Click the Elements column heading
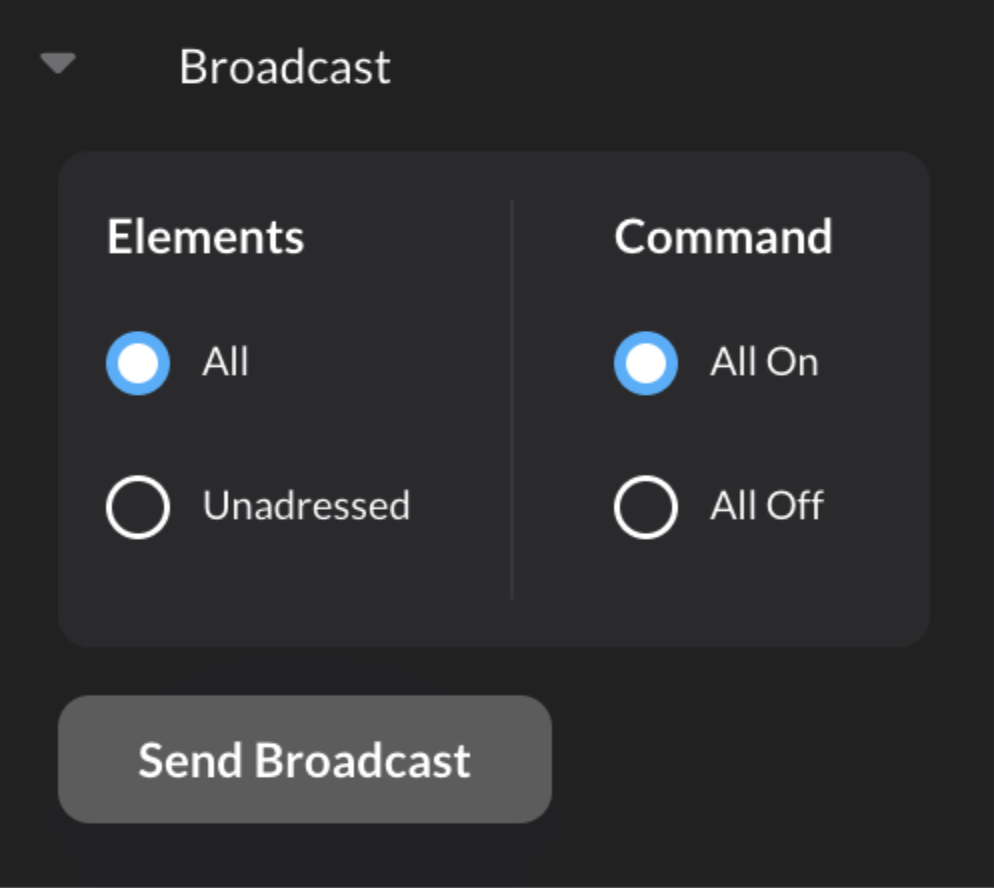994x888 pixels. [x=205, y=237]
